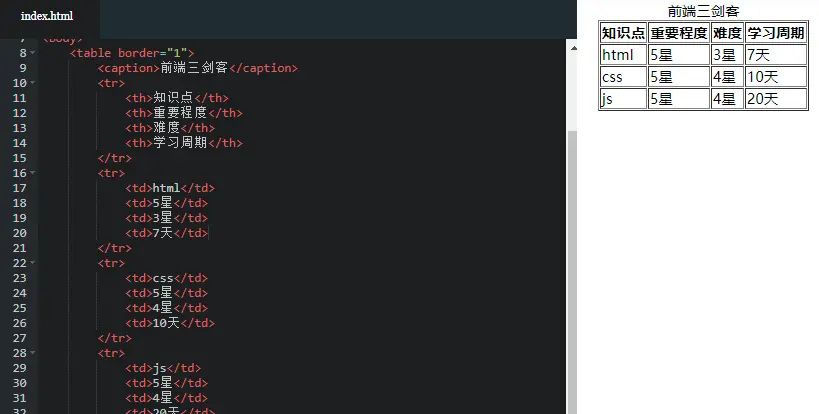This screenshot has height=414, width=819.
Task: Click the 3星 cell in preview table
Action: [727, 54]
